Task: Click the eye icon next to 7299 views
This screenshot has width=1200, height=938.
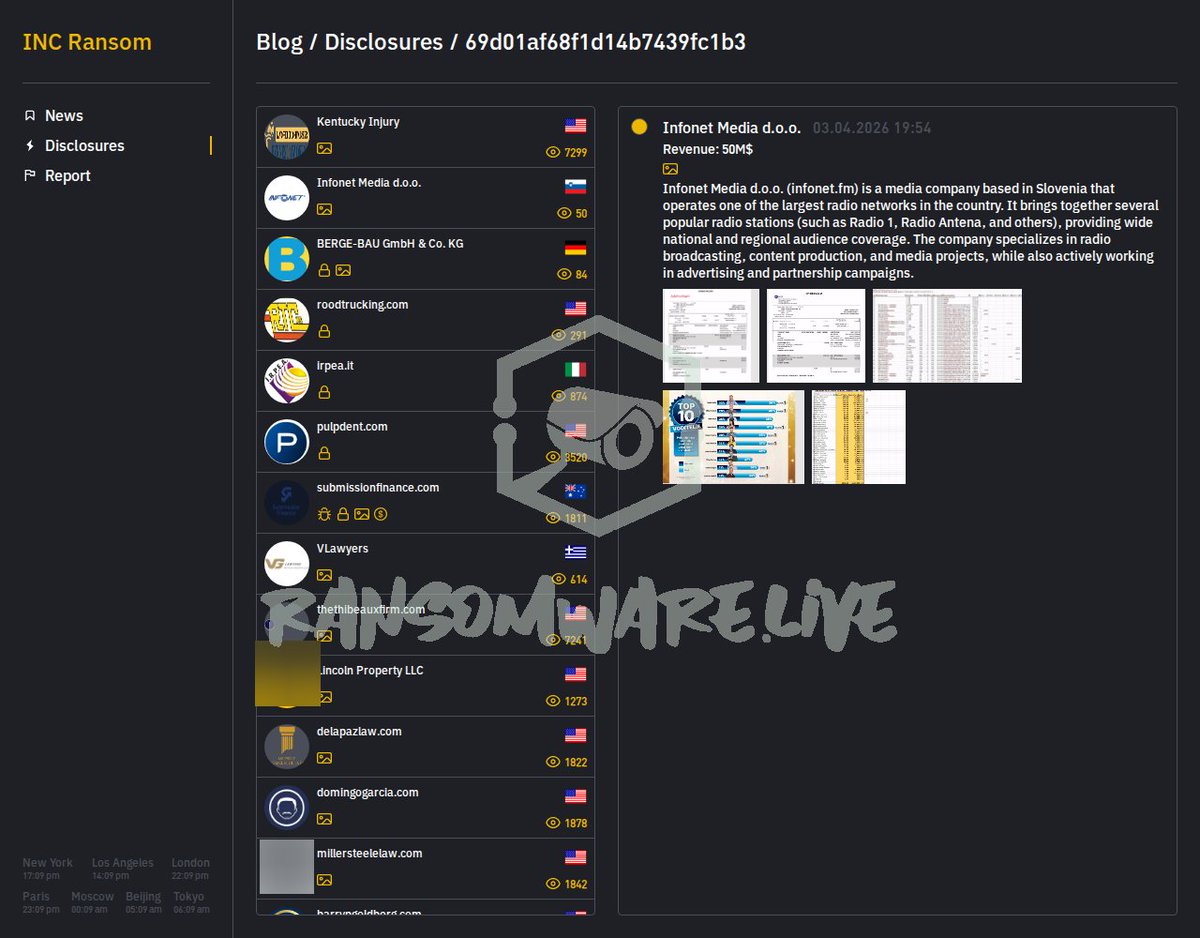Action: 552,153
